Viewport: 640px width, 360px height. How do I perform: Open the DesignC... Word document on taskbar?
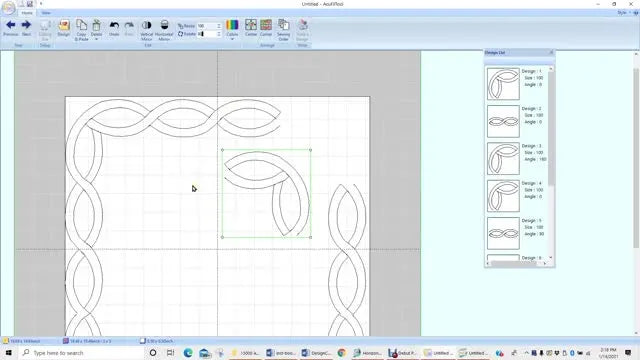click(x=316, y=353)
